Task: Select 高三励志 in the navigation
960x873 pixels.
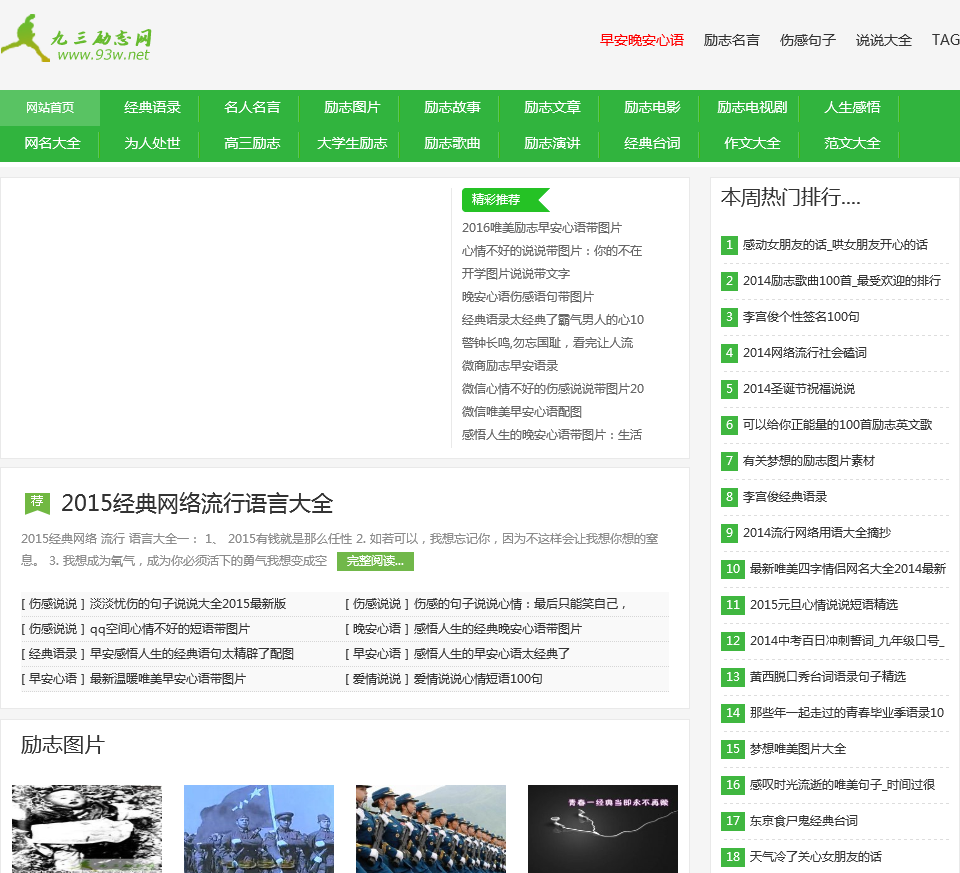Action: tap(252, 143)
